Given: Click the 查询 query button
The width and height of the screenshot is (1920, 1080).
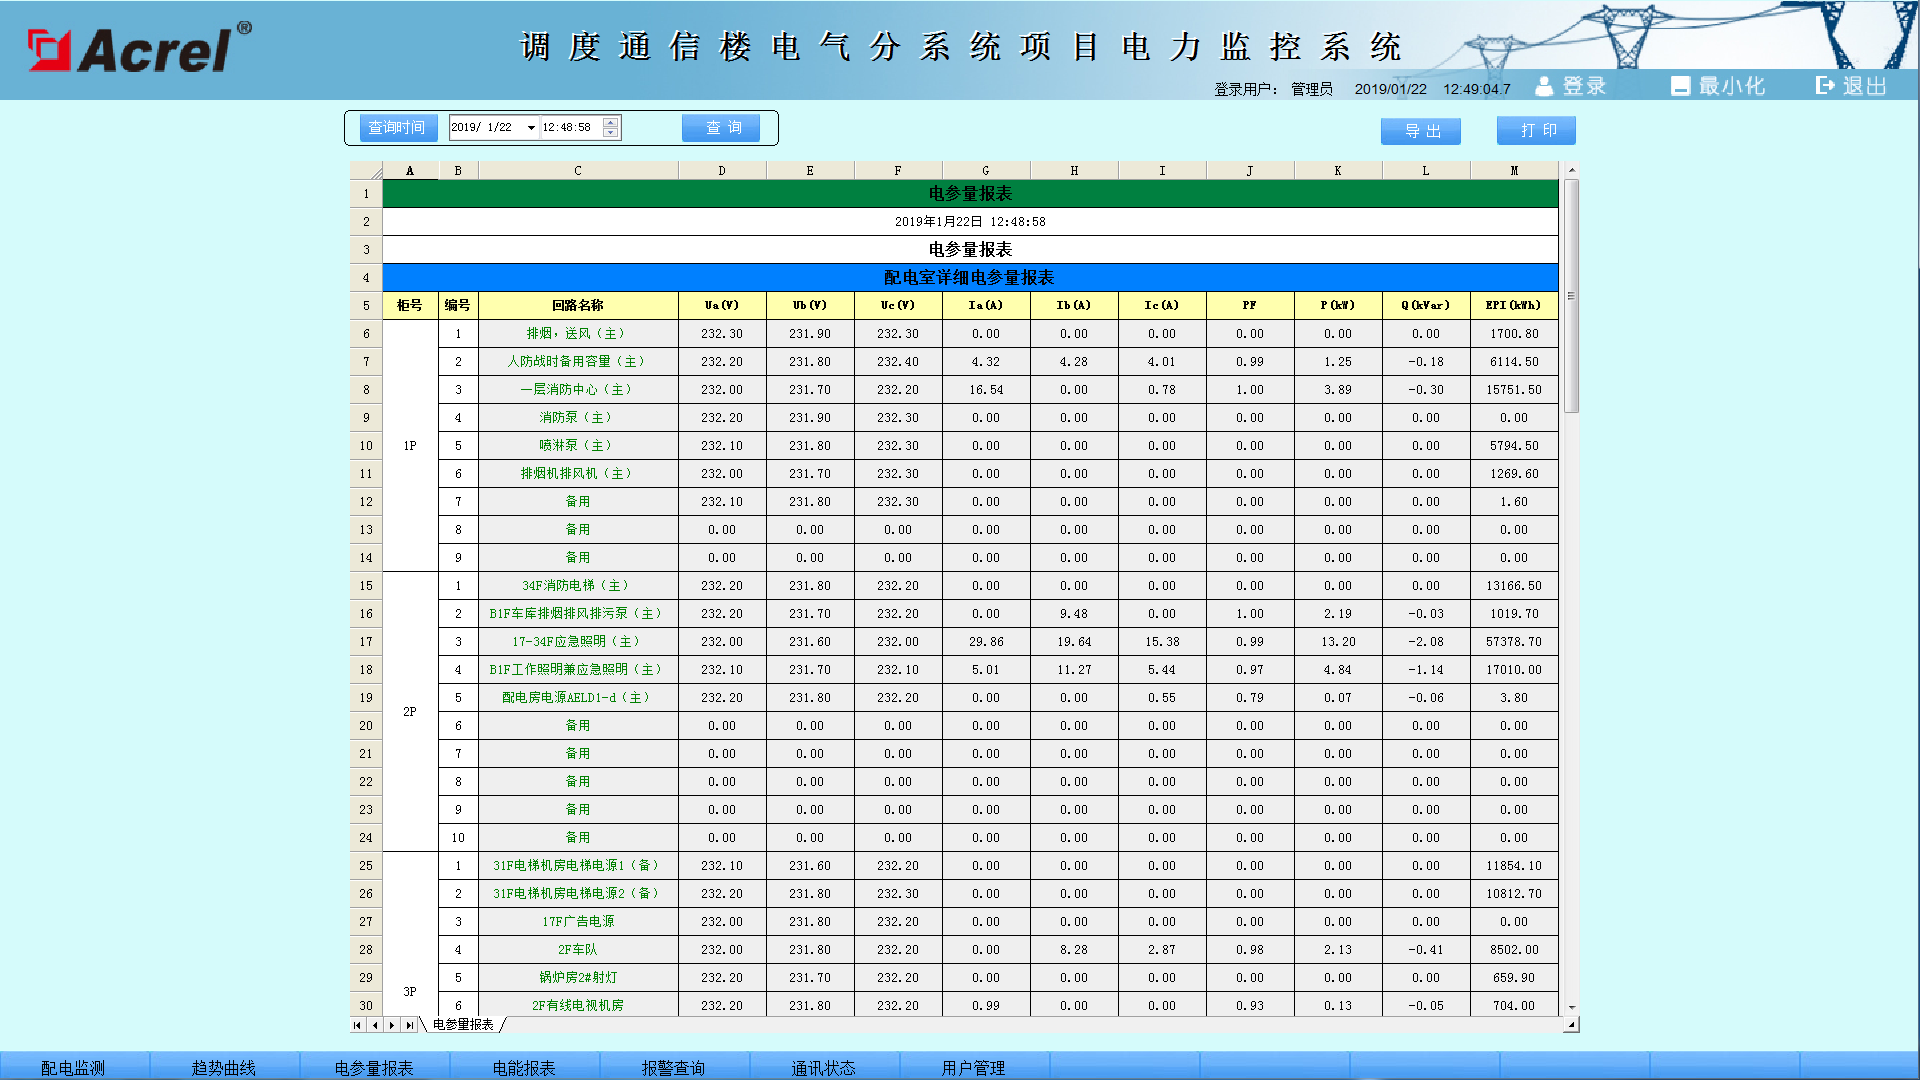Looking at the screenshot, I should click(x=721, y=128).
